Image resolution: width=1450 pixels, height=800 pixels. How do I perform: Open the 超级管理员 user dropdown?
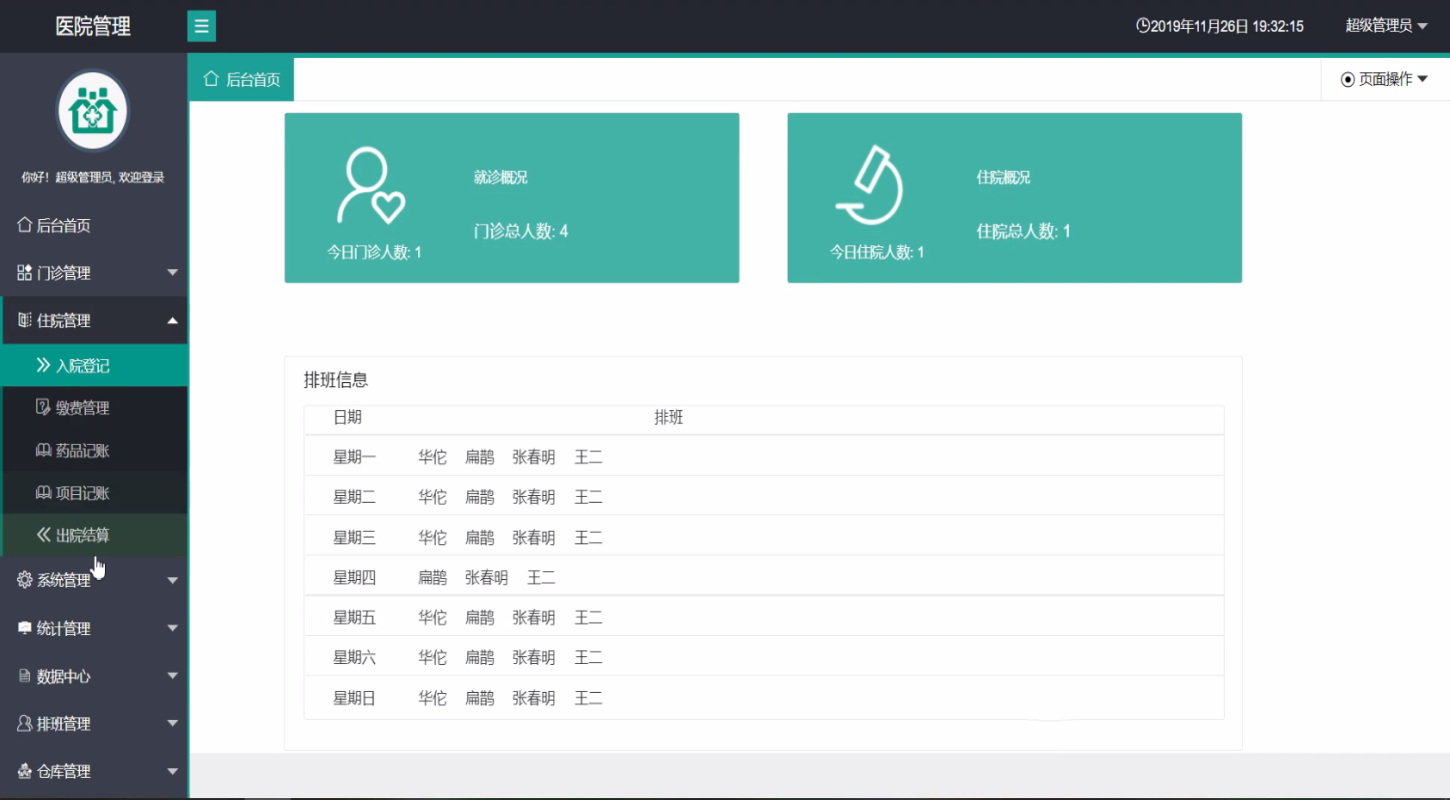point(1385,26)
